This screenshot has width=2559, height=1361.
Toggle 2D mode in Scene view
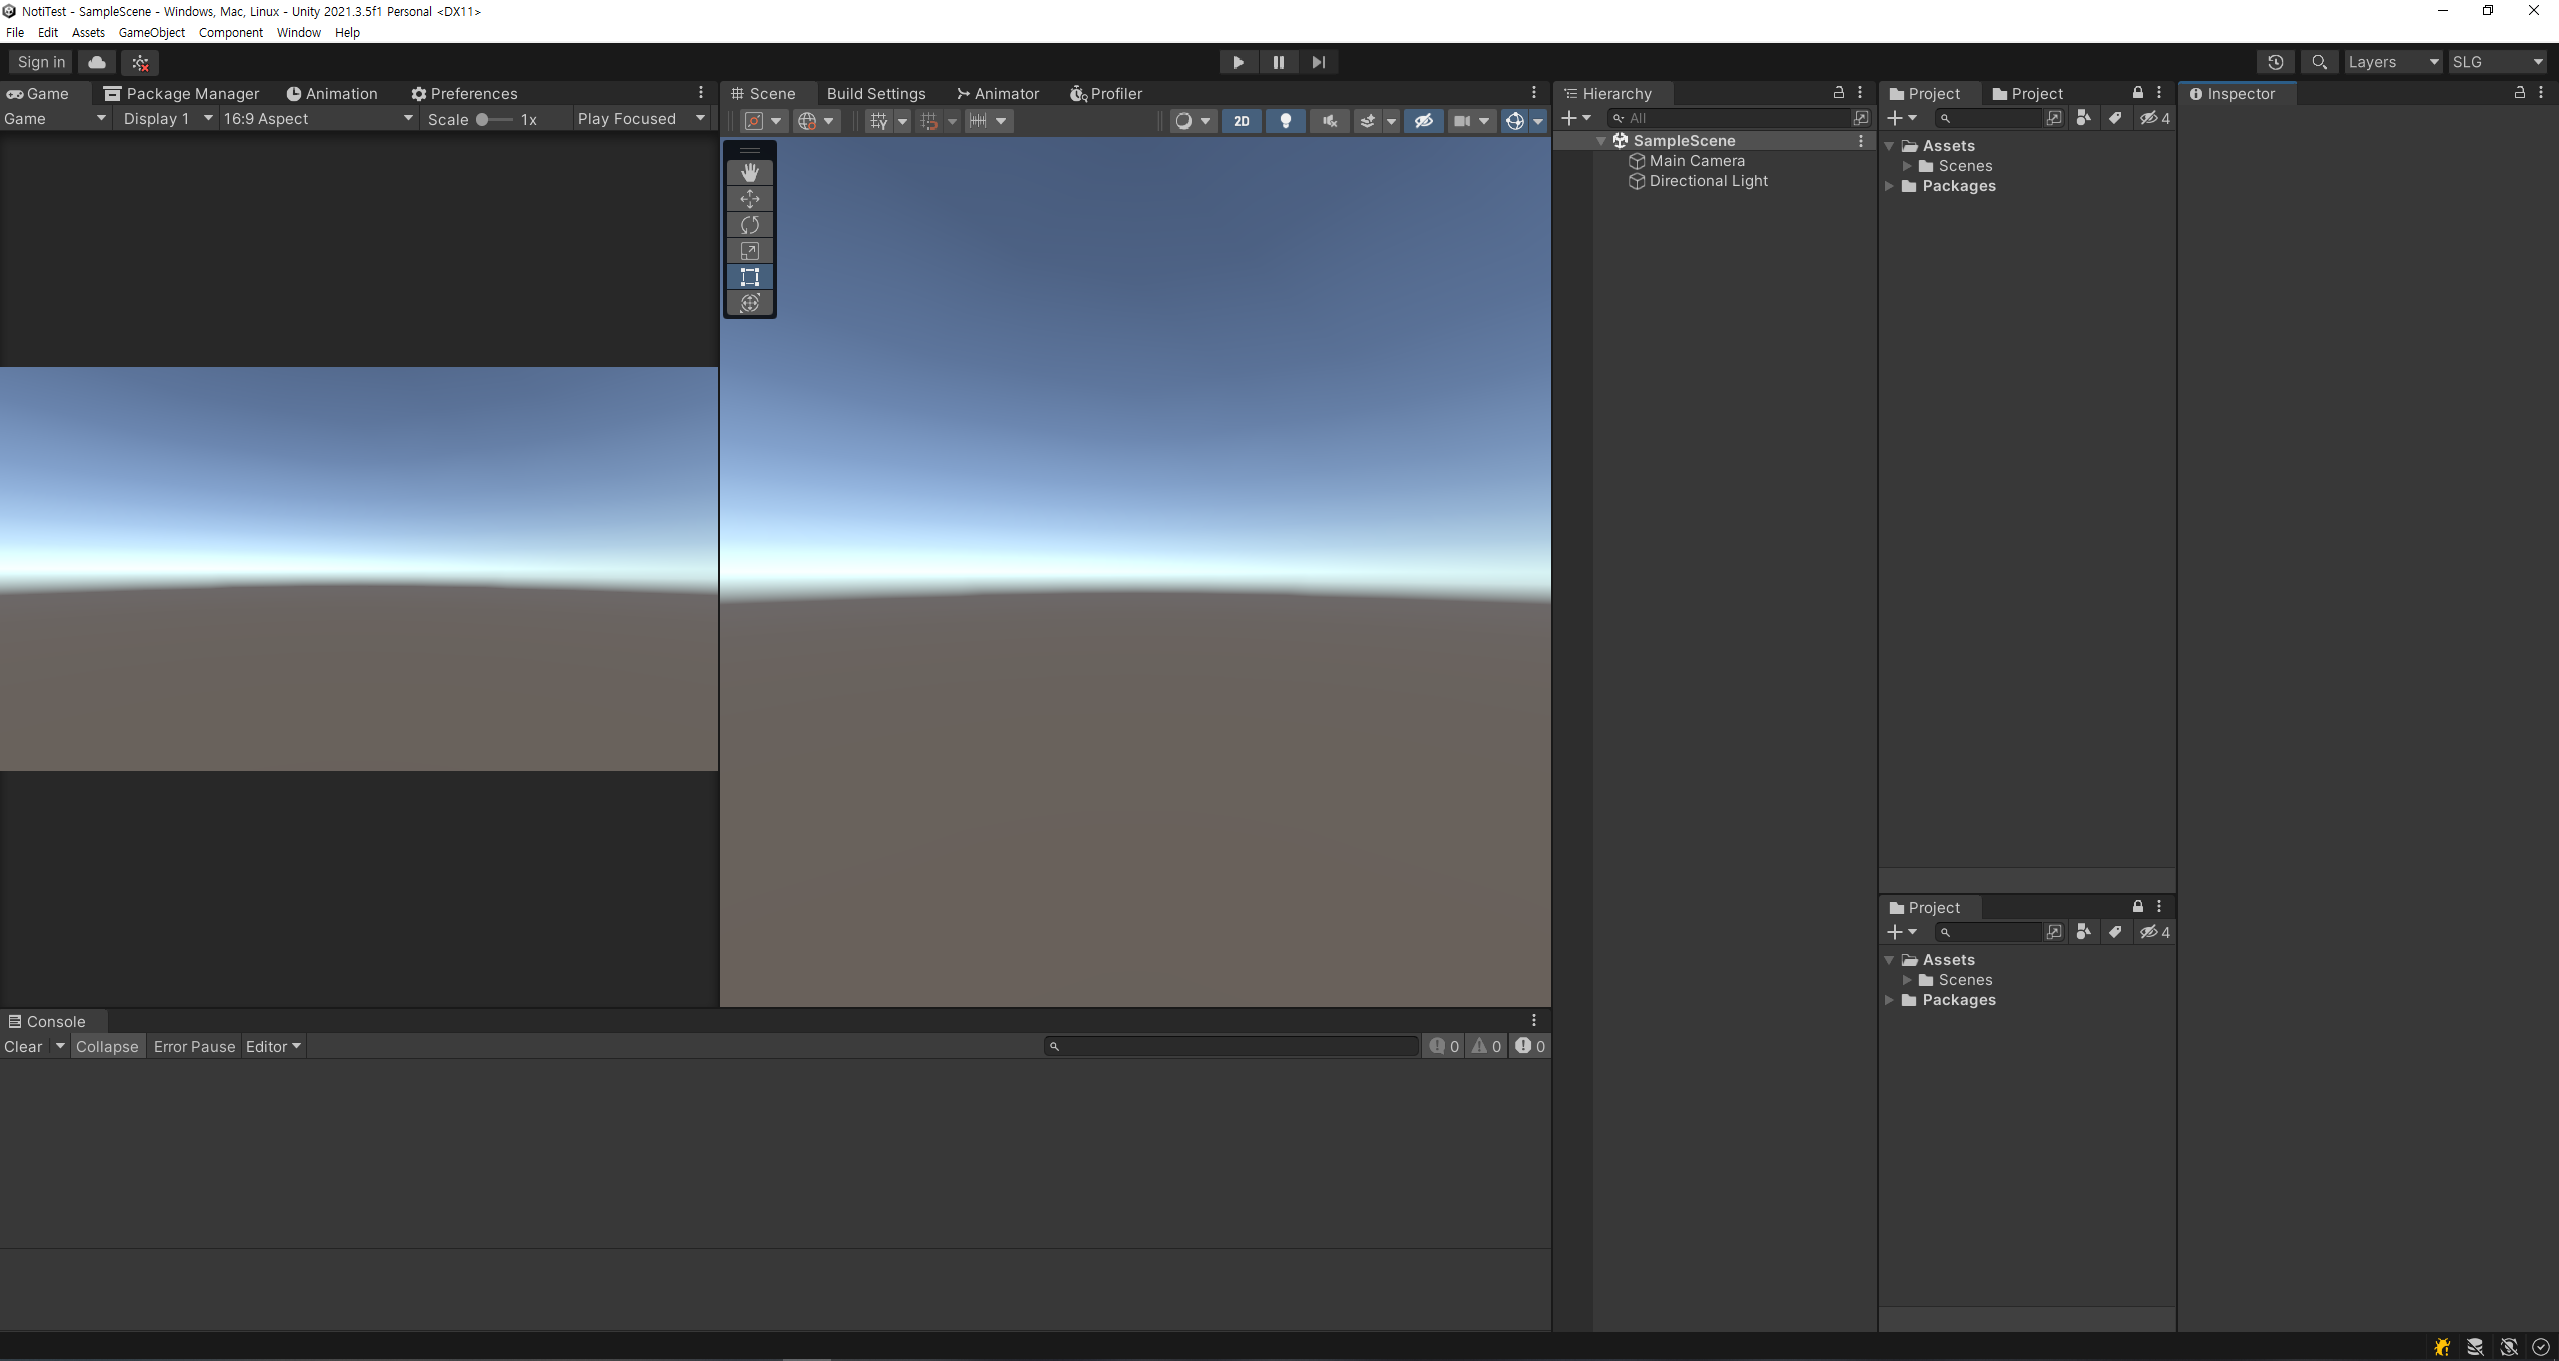coord(1241,121)
